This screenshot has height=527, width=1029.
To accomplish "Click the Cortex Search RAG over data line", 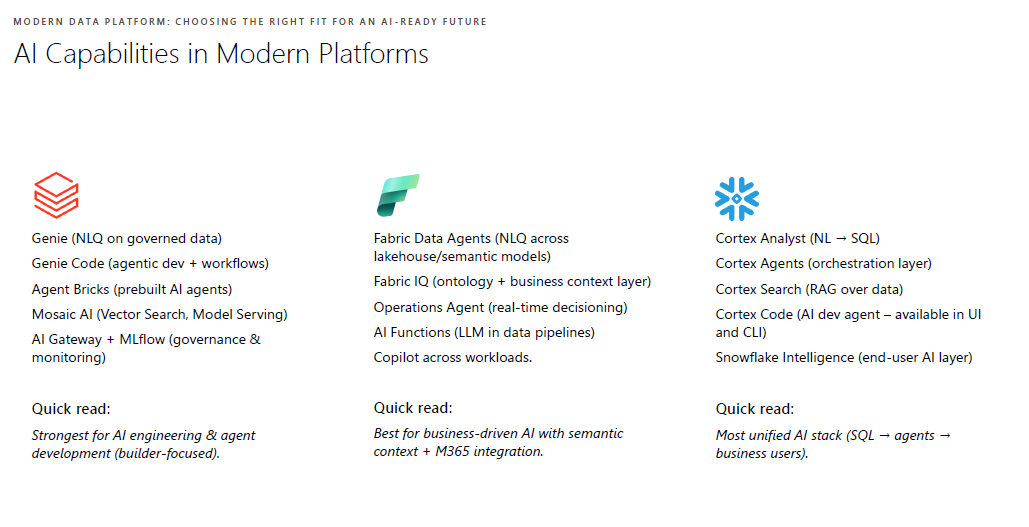I will [809, 289].
